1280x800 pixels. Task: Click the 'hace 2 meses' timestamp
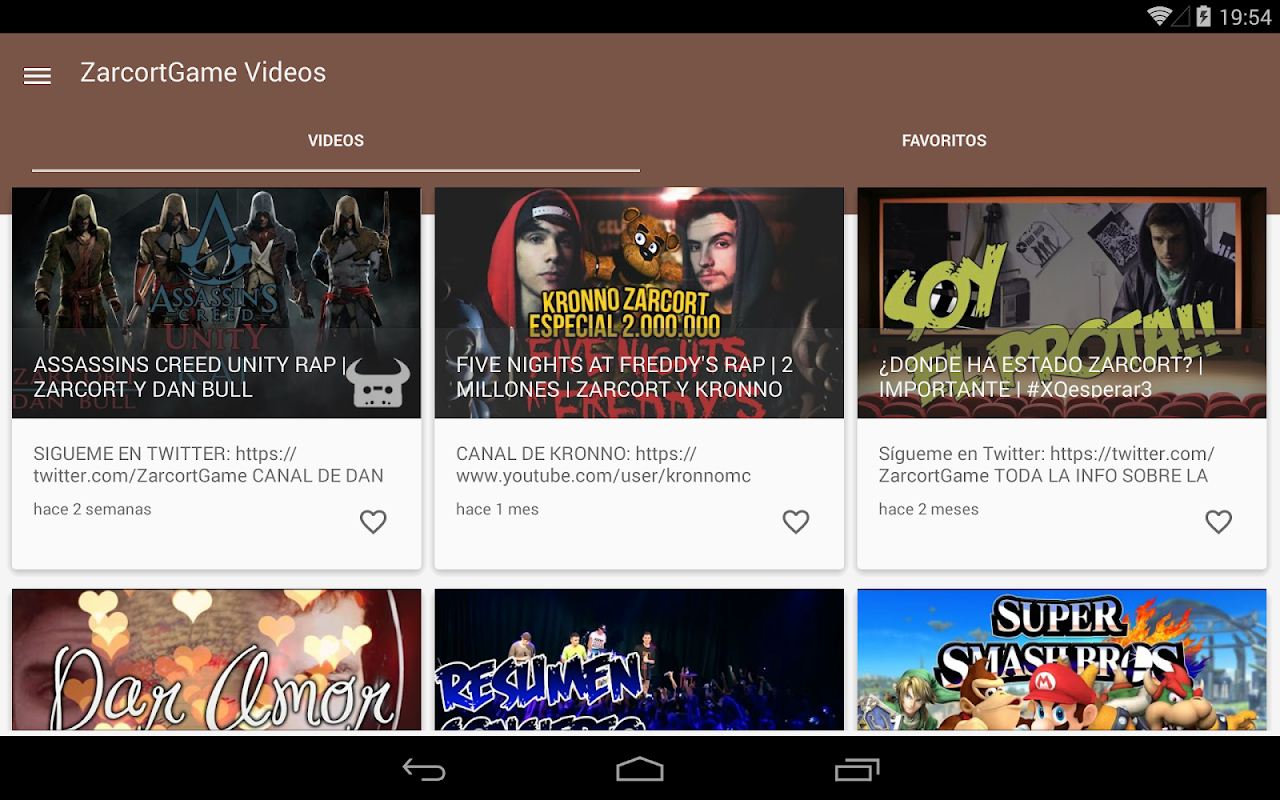(x=928, y=509)
